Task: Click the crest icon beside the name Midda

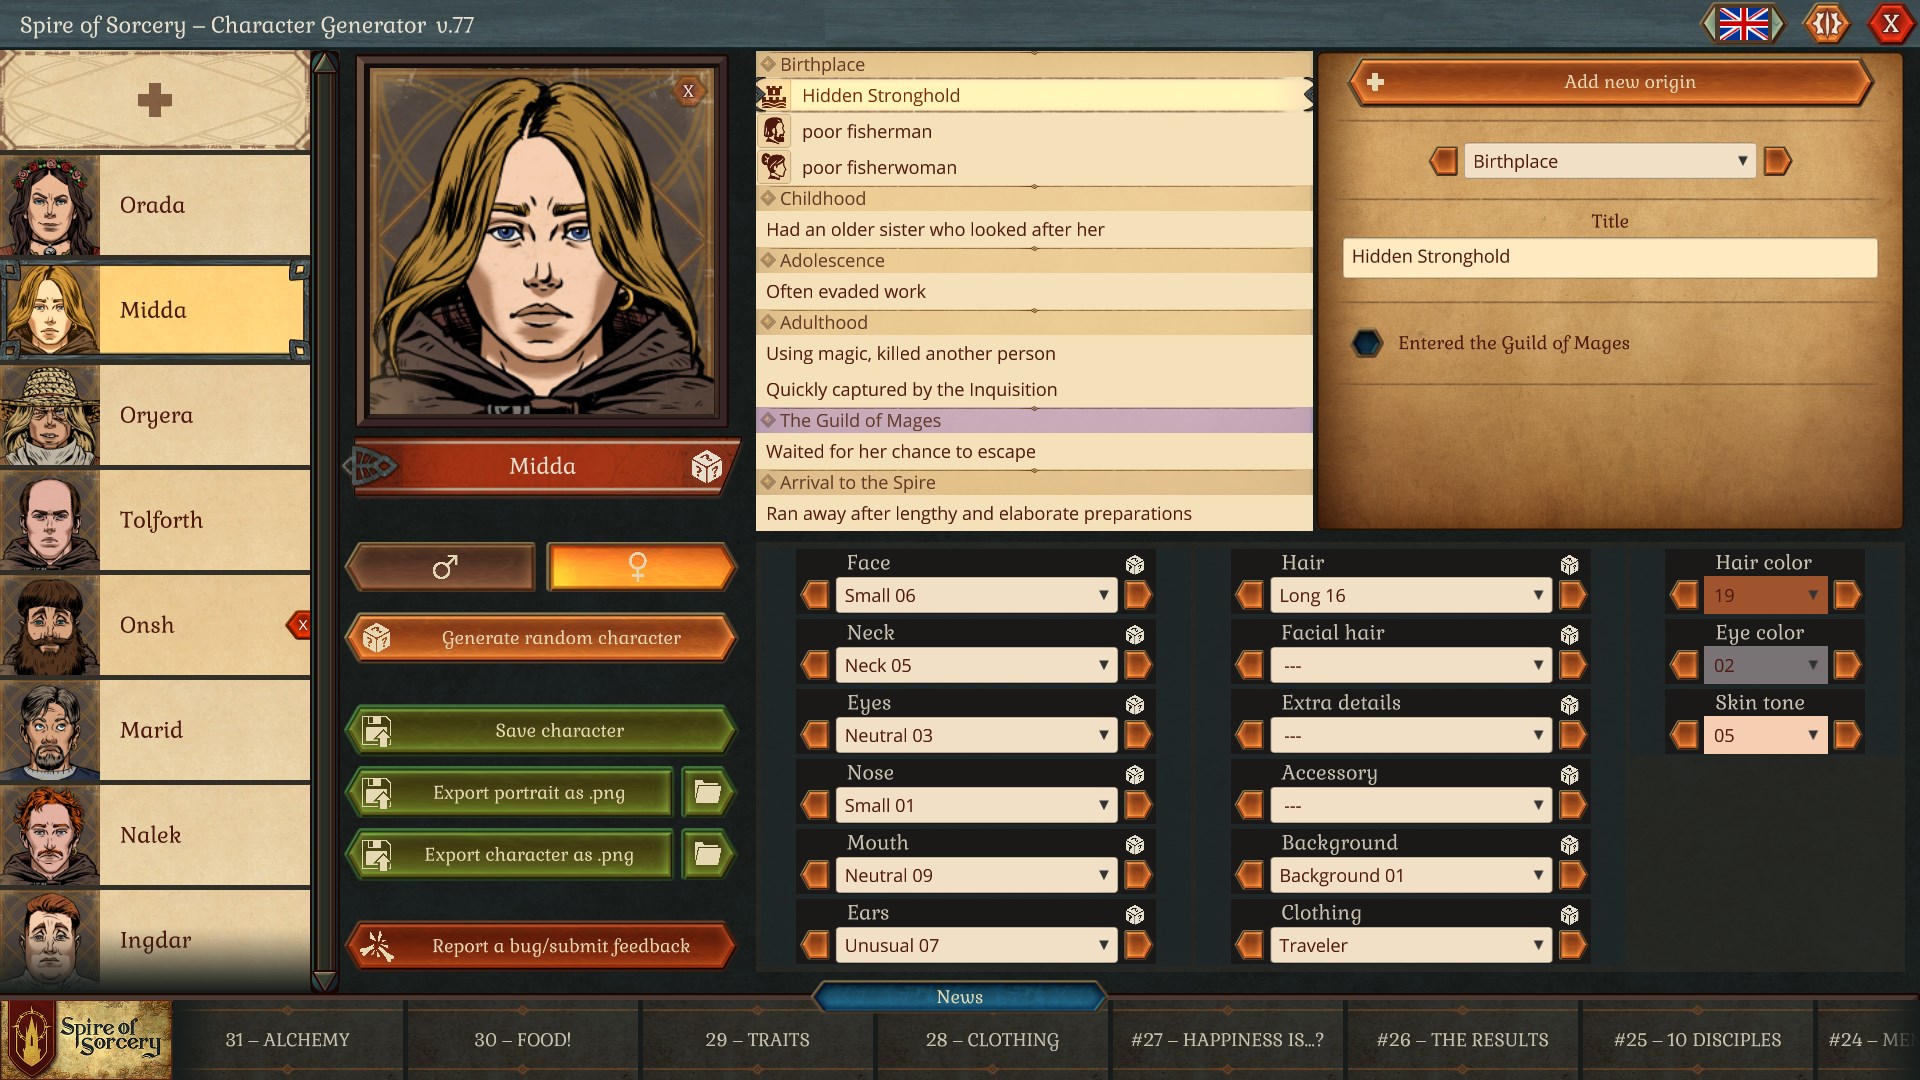Action: (x=372, y=466)
